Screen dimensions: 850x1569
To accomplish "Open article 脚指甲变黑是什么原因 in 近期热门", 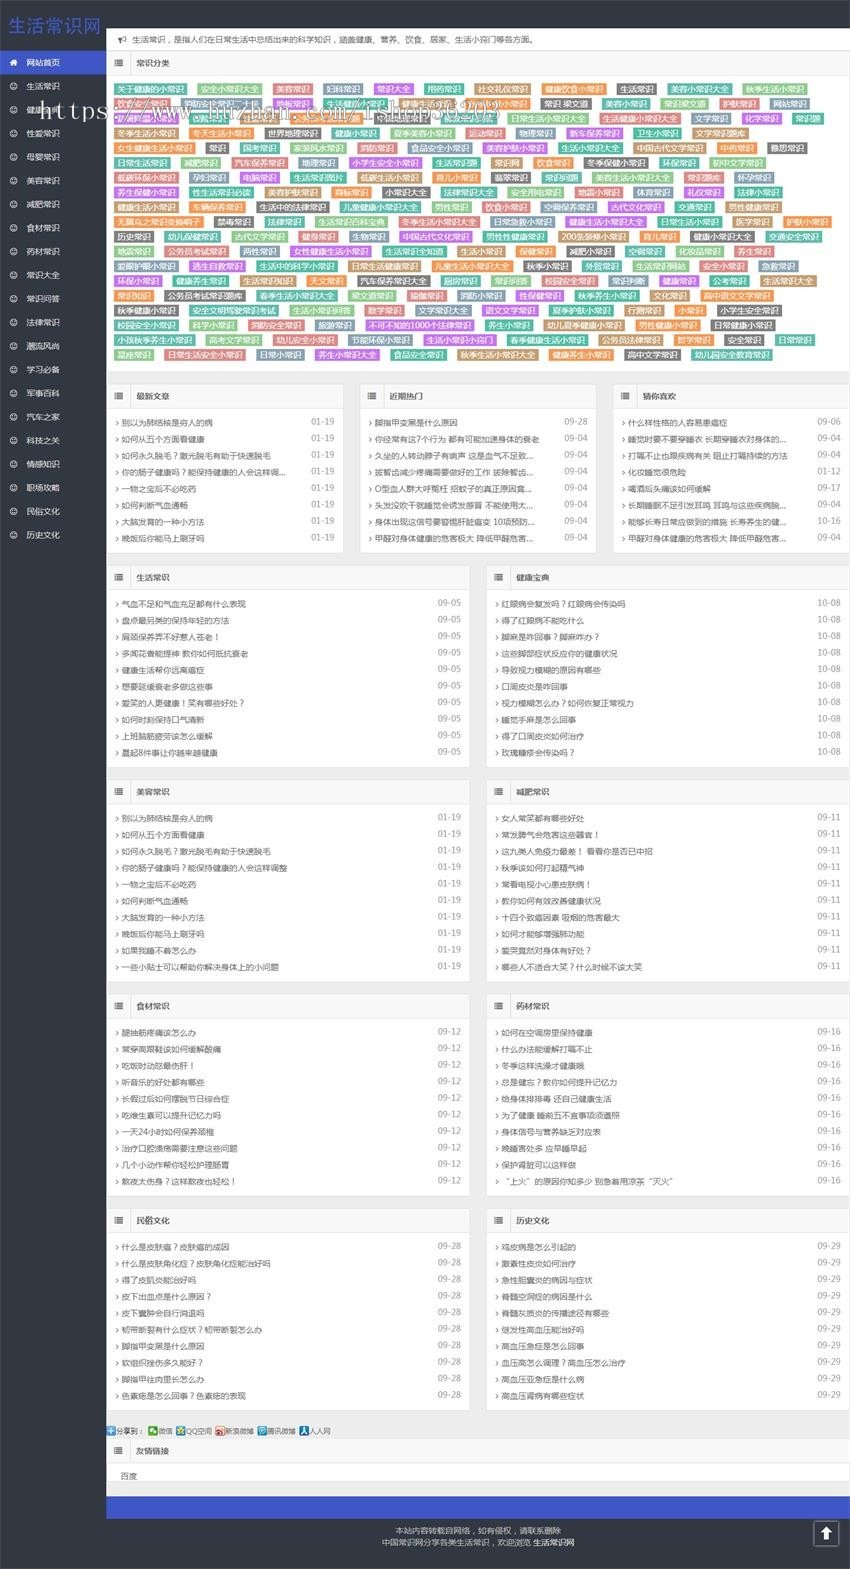I will click(x=416, y=423).
